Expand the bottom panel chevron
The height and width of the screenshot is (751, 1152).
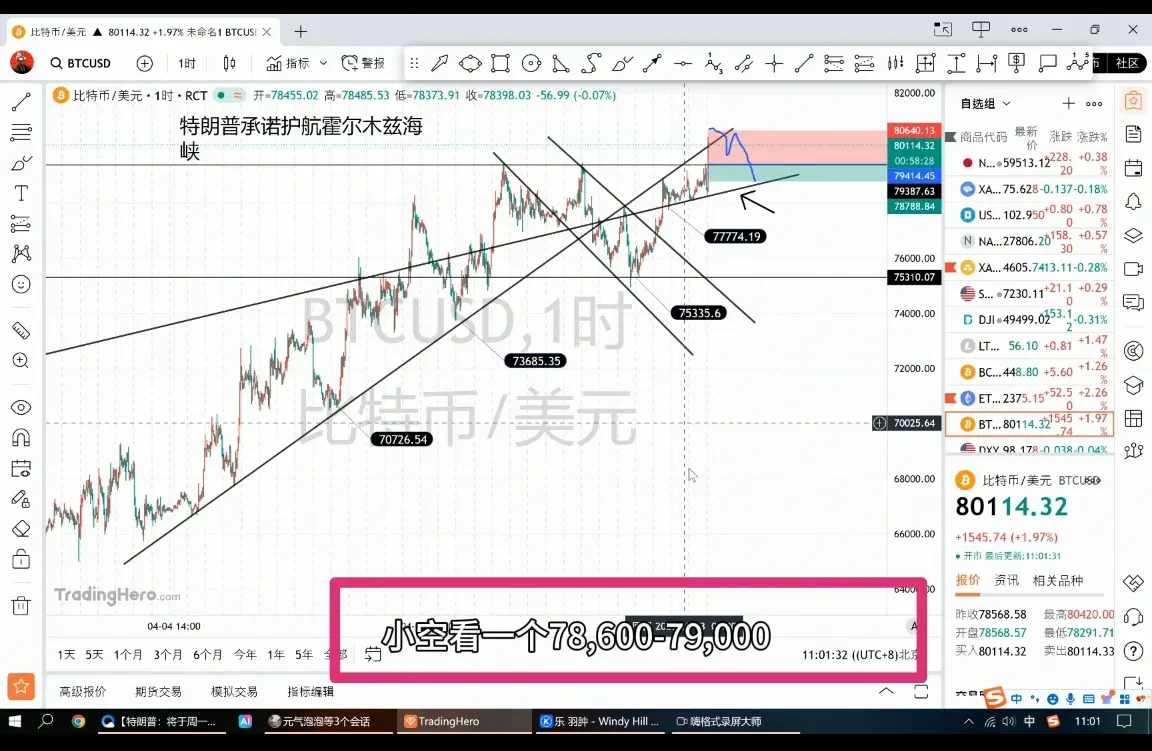(886, 691)
